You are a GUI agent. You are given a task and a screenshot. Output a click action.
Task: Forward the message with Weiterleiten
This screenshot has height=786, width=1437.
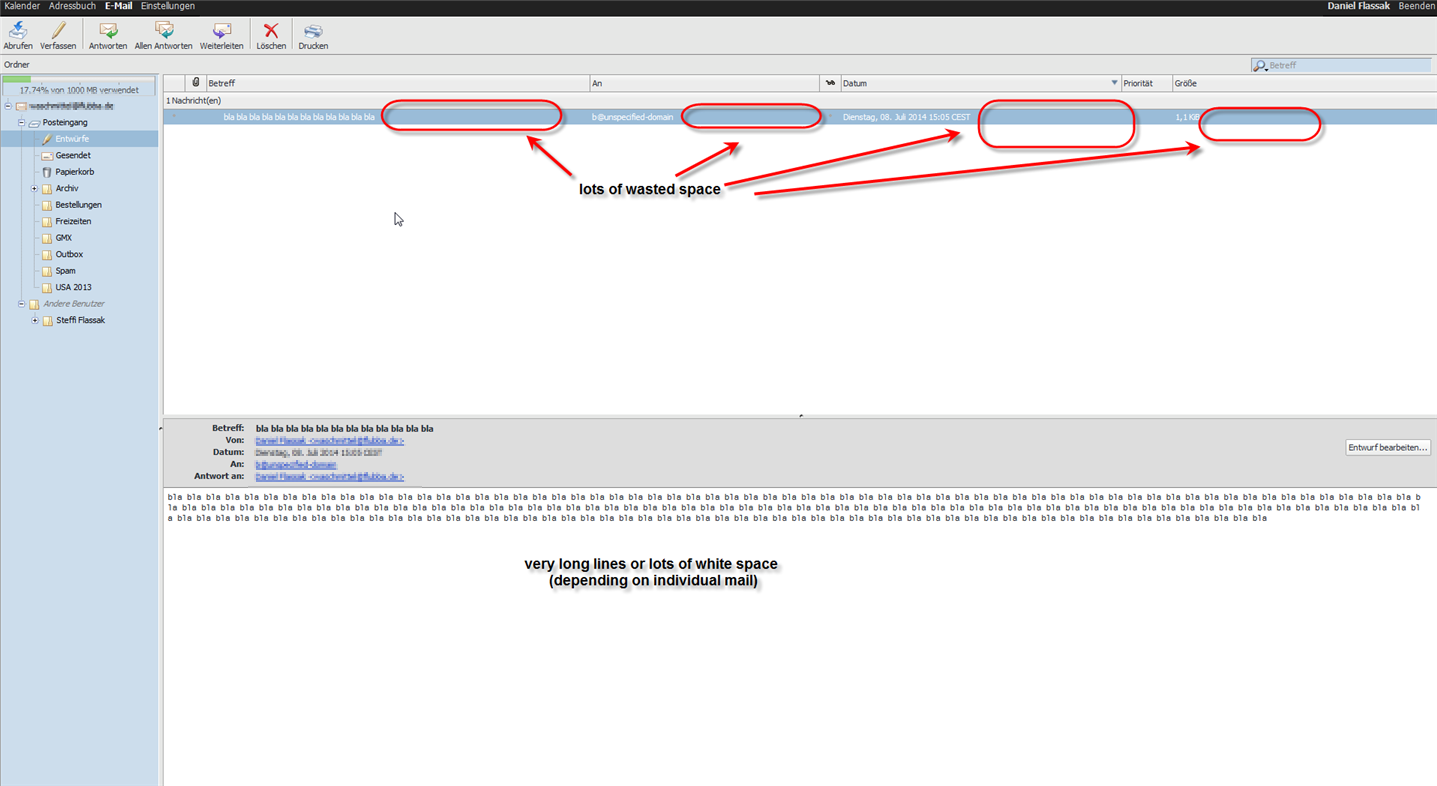click(x=221, y=32)
